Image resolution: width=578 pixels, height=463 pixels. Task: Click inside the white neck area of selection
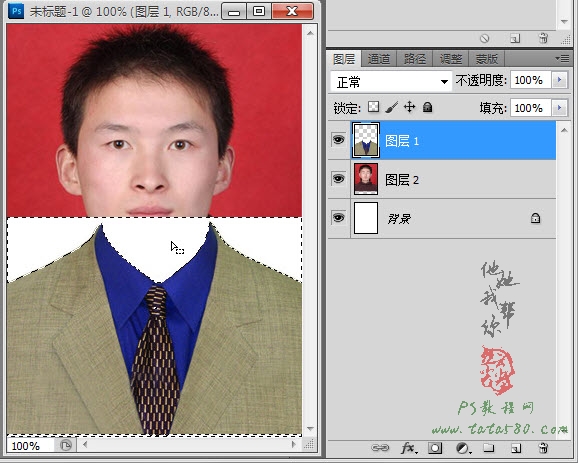[157, 251]
